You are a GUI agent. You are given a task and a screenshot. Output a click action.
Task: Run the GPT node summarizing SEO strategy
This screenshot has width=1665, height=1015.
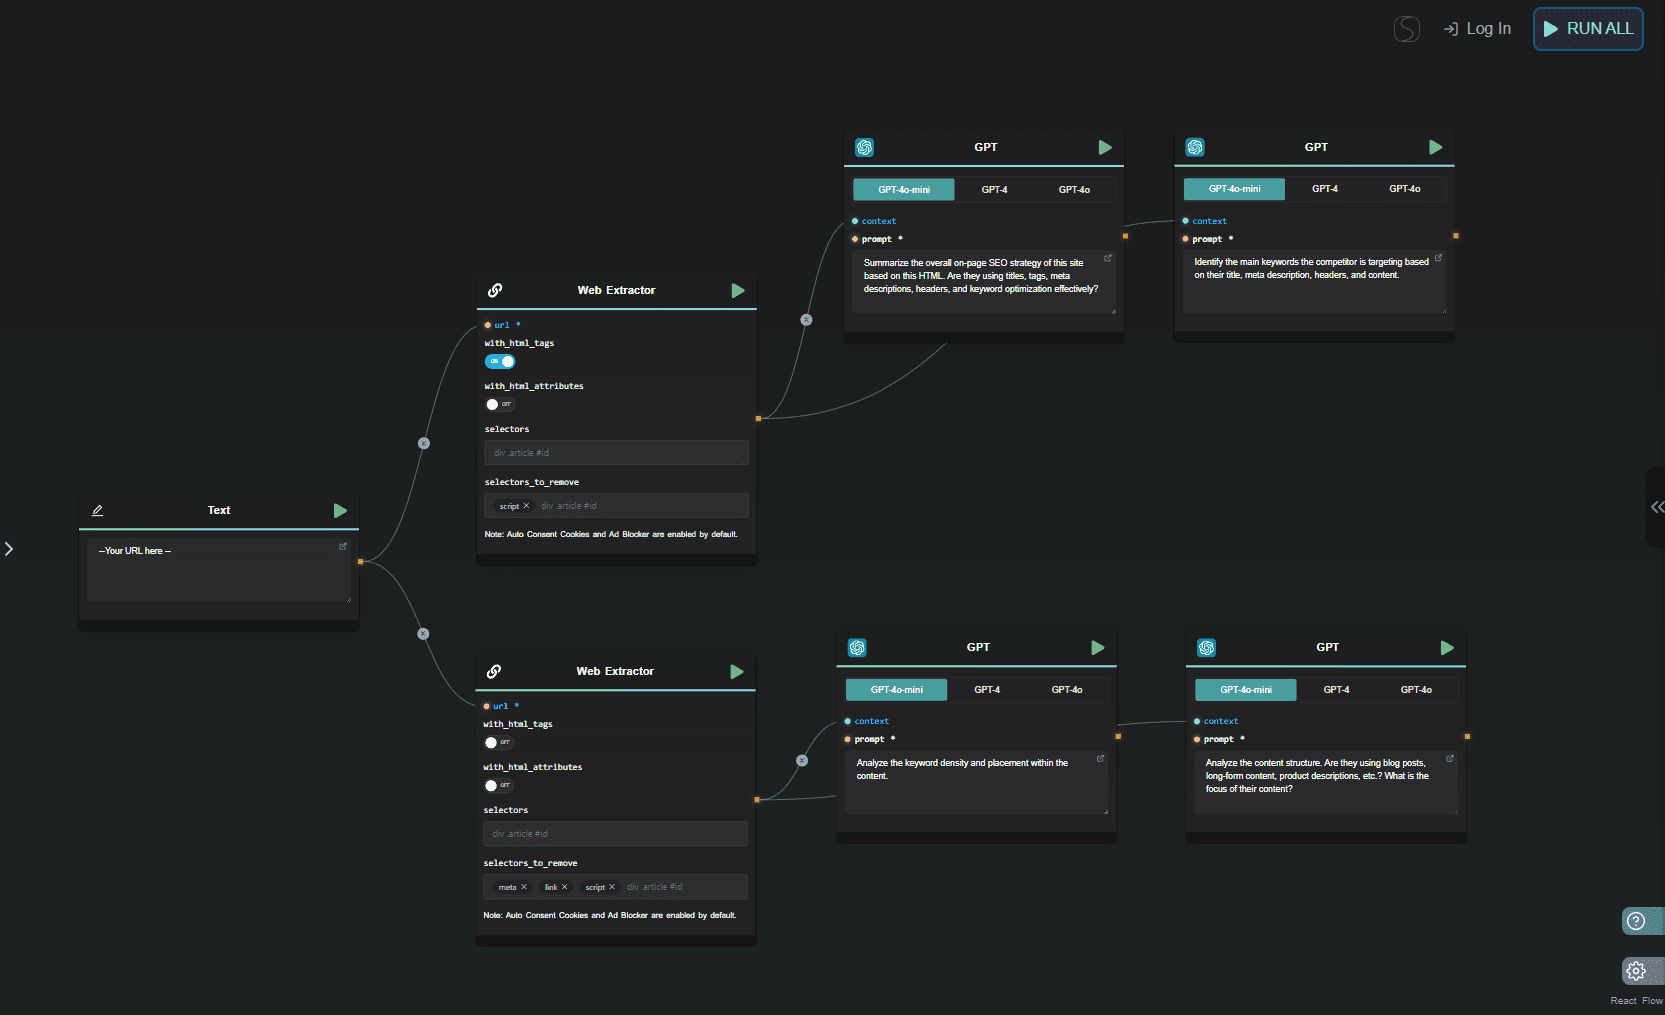(x=1105, y=147)
